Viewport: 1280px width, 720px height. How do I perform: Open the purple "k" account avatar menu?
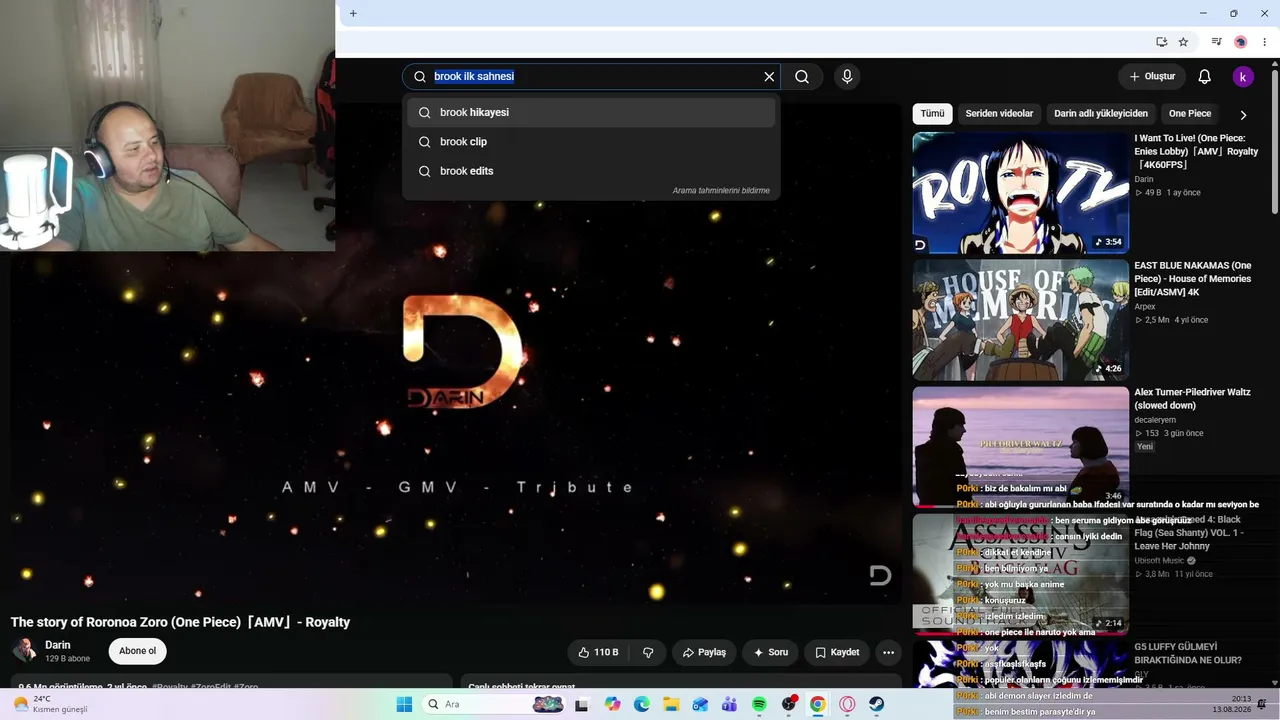pyautogui.click(x=1243, y=77)
